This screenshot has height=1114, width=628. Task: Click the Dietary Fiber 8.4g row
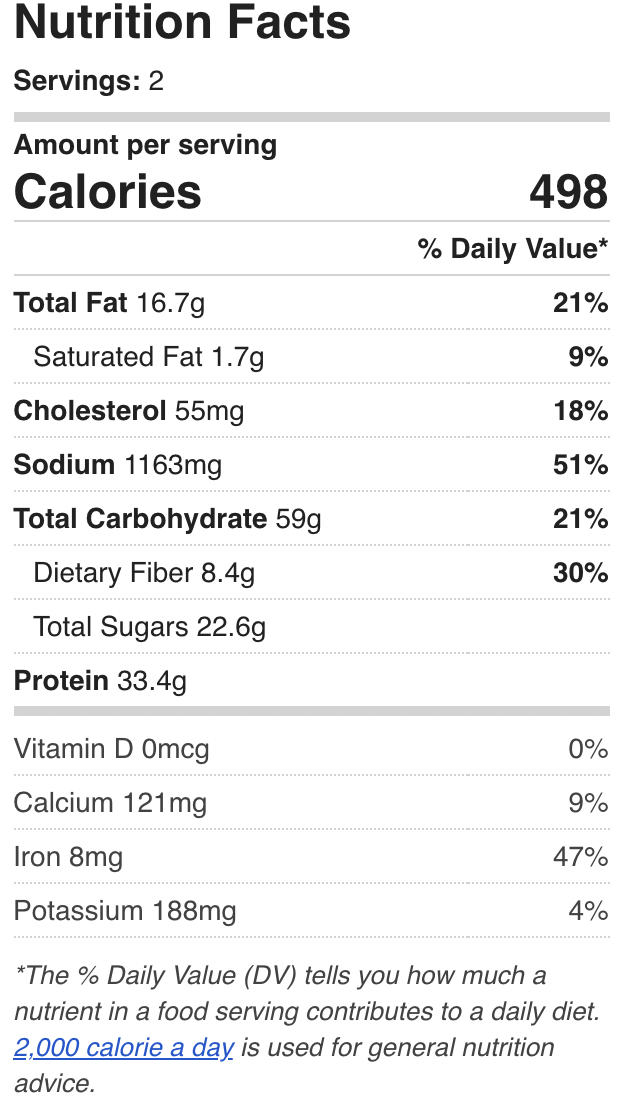311,573
